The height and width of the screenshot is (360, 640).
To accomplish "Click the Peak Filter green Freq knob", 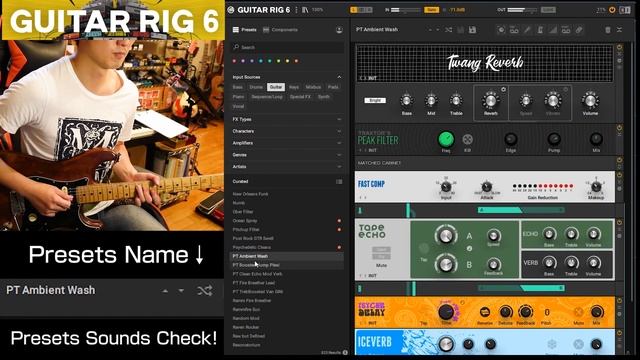I will pos(446,139).
